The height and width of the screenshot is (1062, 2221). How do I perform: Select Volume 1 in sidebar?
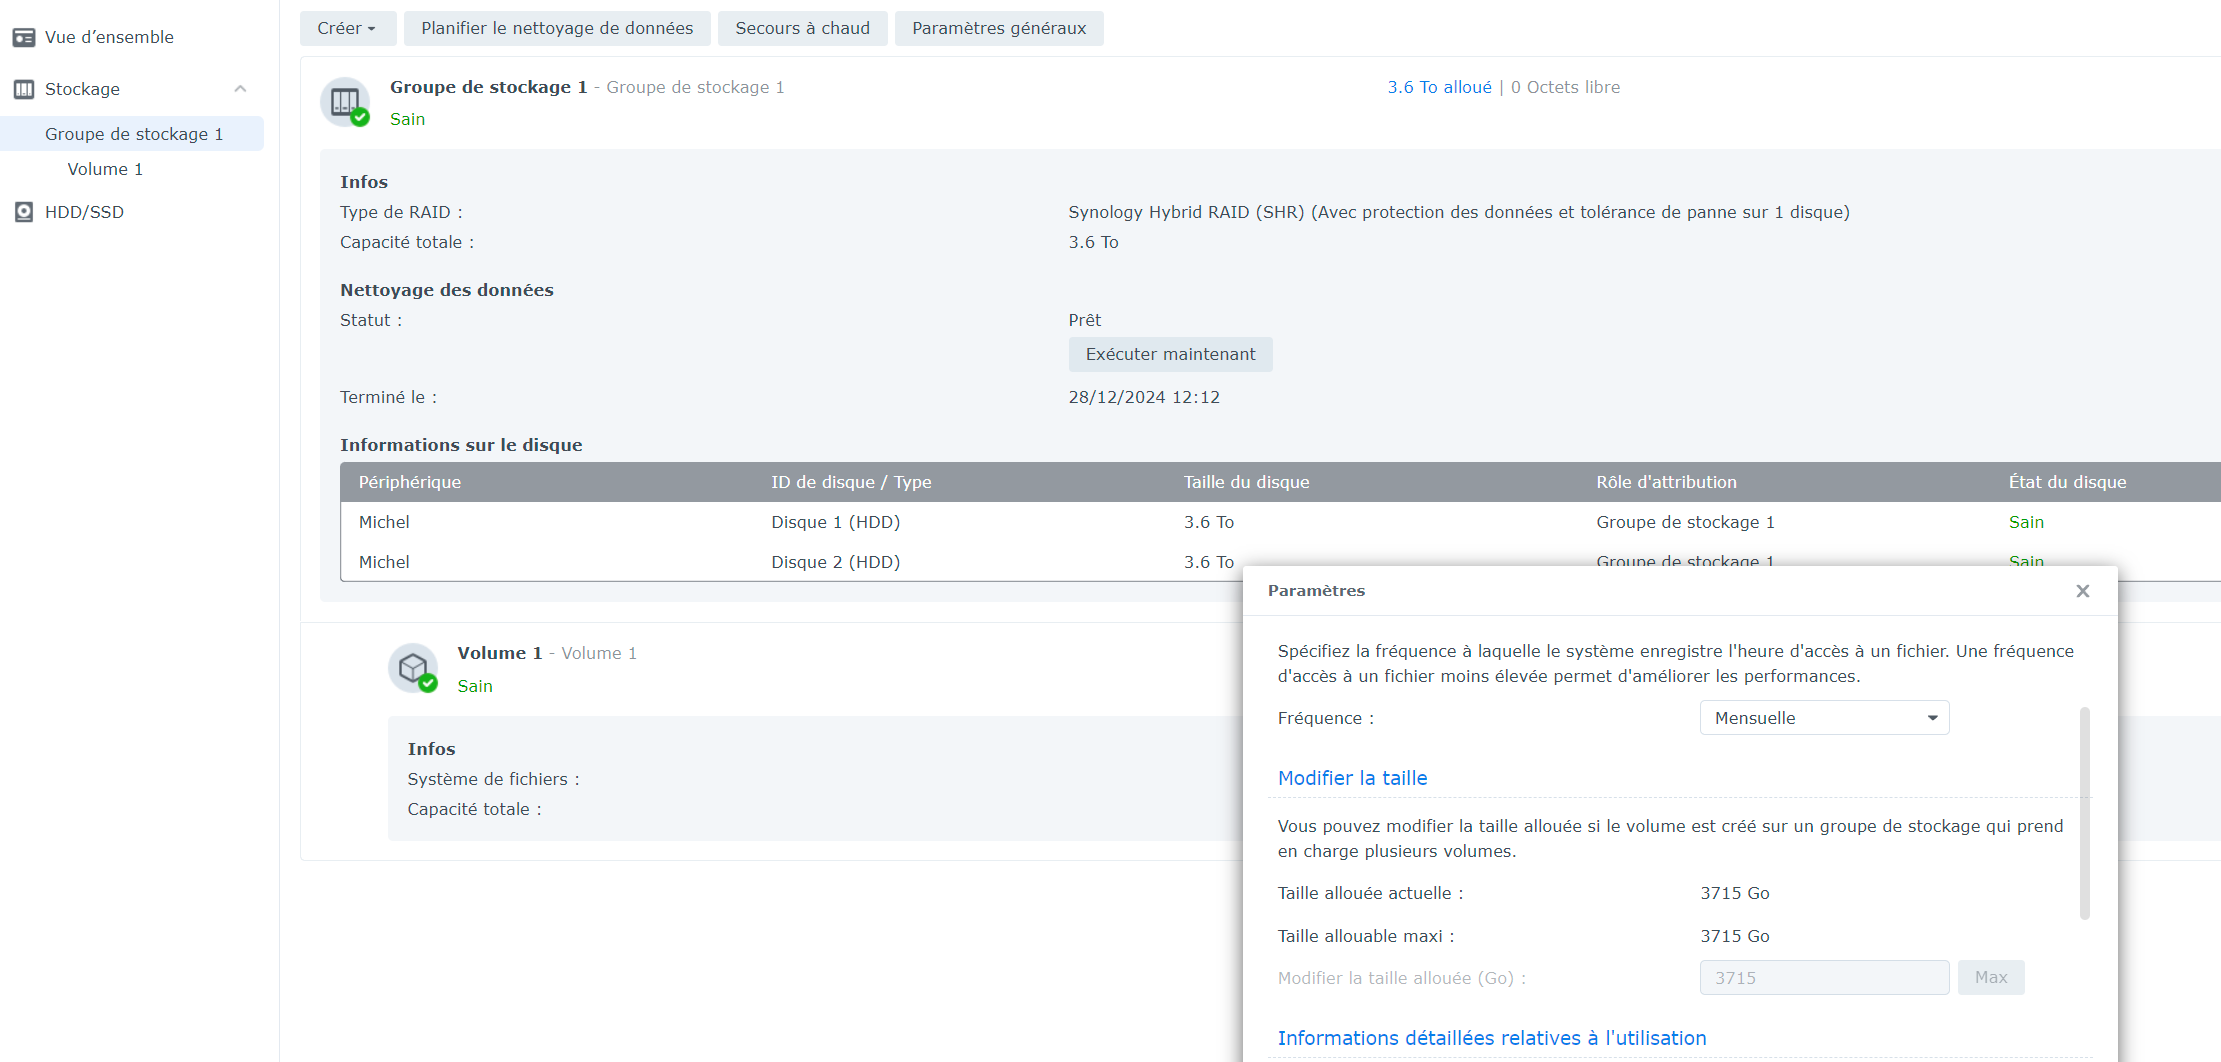click(105, 169)
